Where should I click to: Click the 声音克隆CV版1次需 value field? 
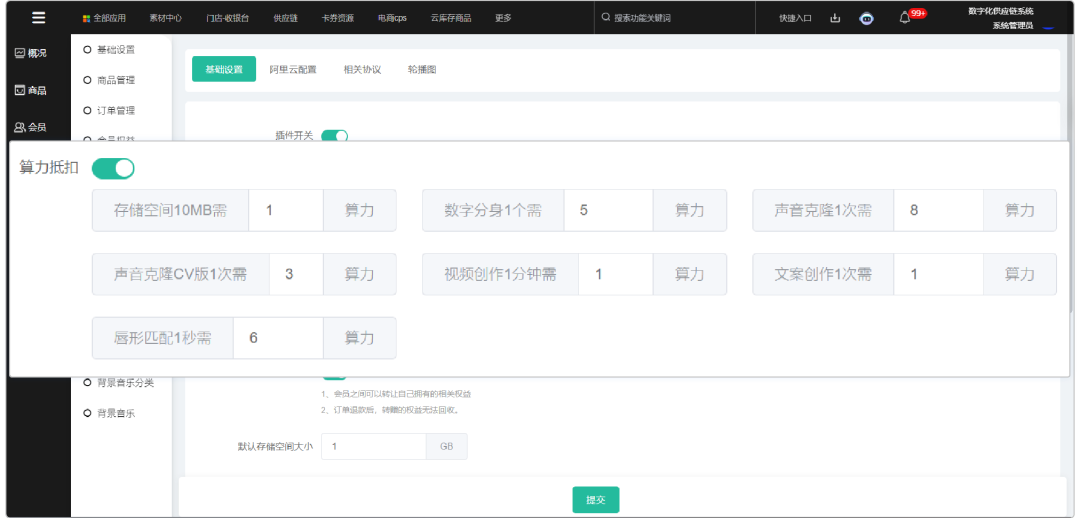[x=296, y=274]
